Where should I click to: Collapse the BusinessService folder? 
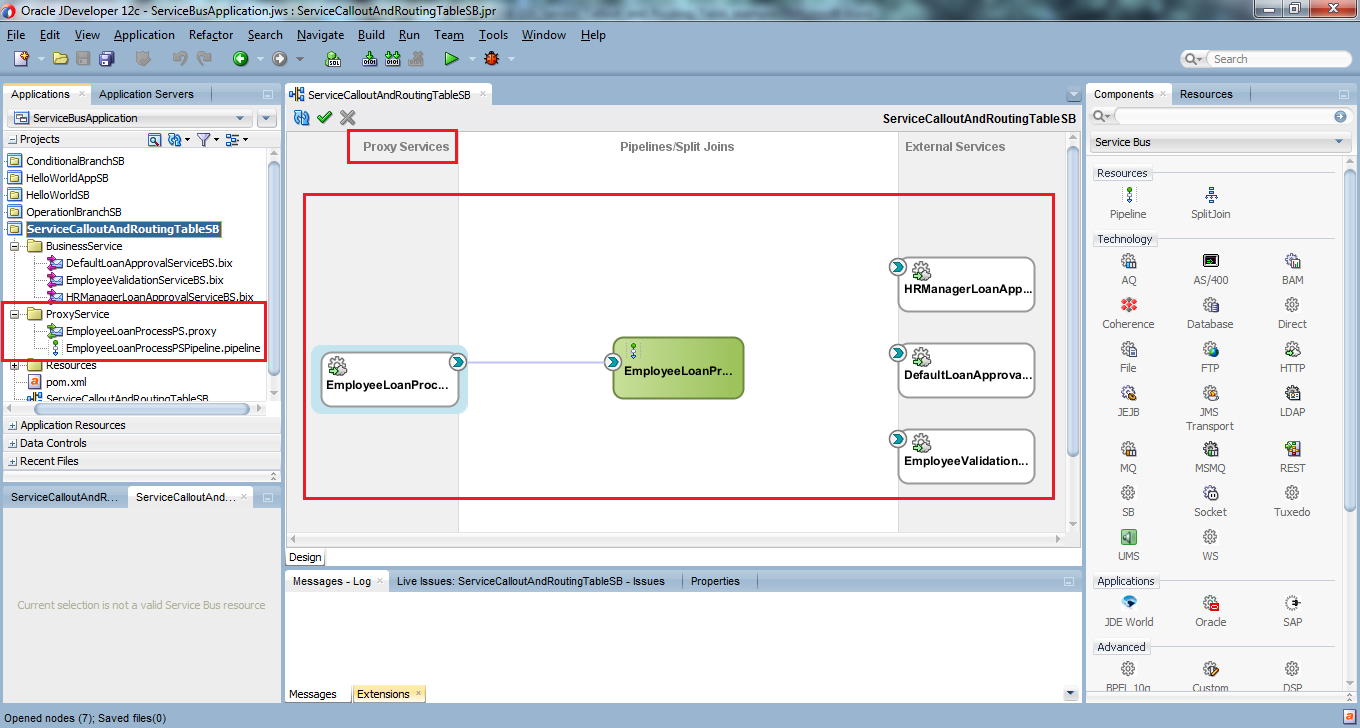[x=15, y=246]
